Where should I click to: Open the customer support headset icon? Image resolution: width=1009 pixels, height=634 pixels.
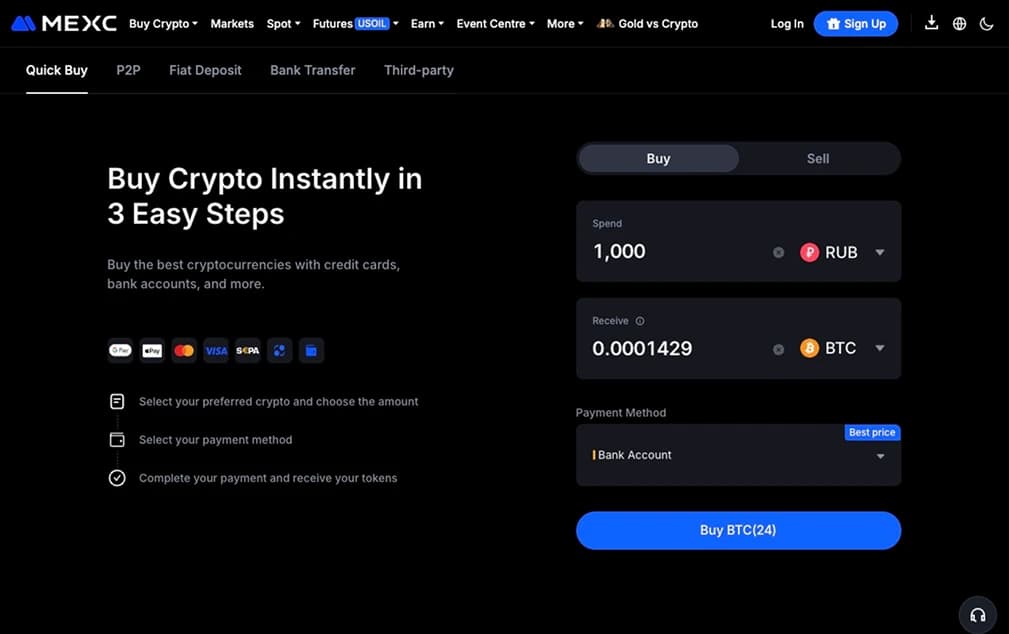978,614
